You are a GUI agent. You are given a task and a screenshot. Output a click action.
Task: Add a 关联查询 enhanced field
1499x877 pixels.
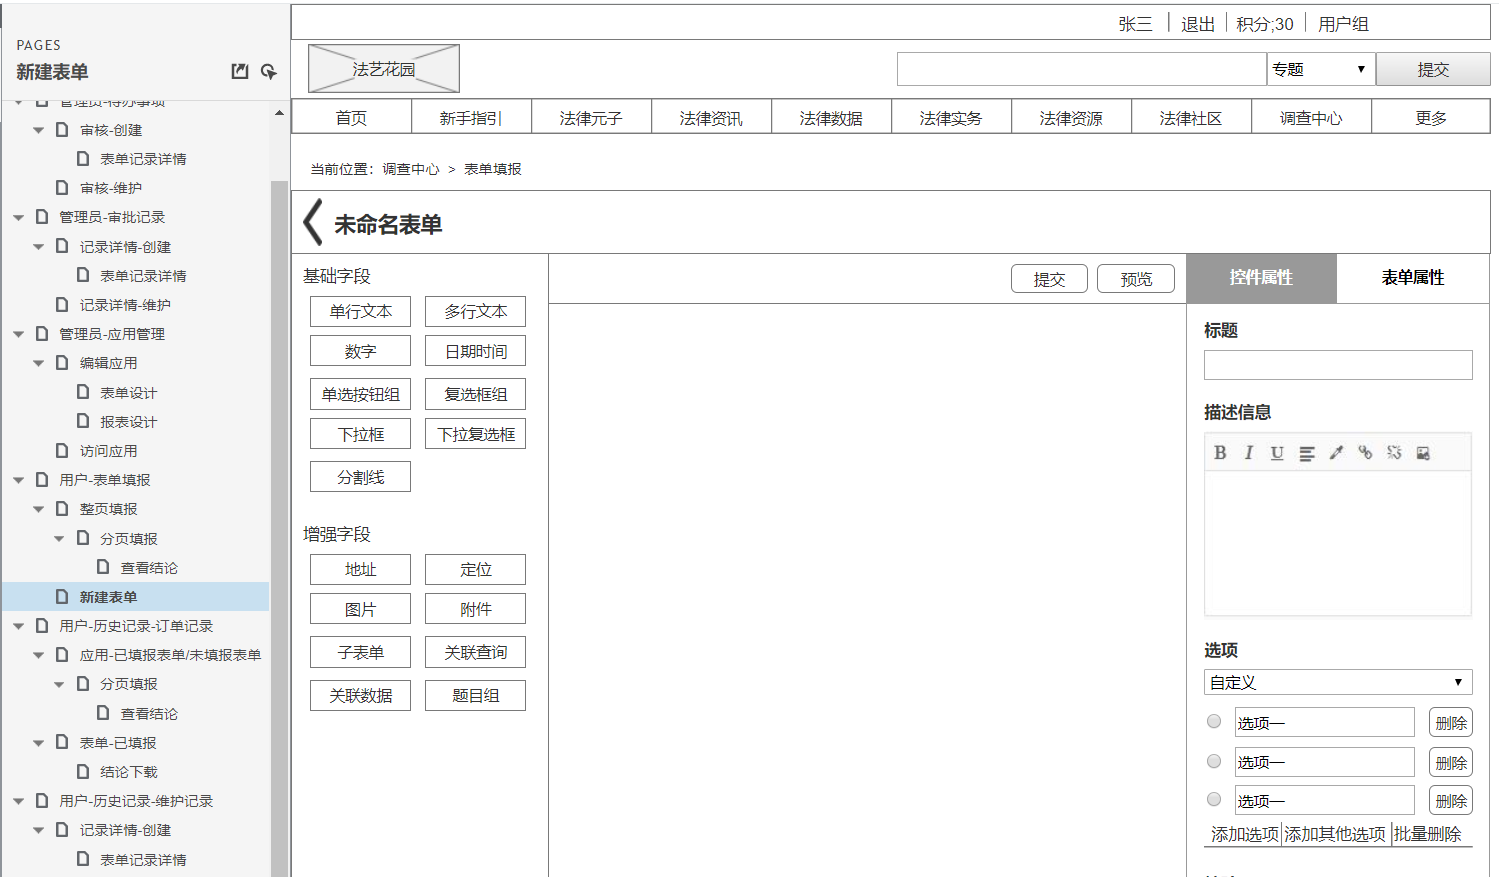tap(475, 652)
